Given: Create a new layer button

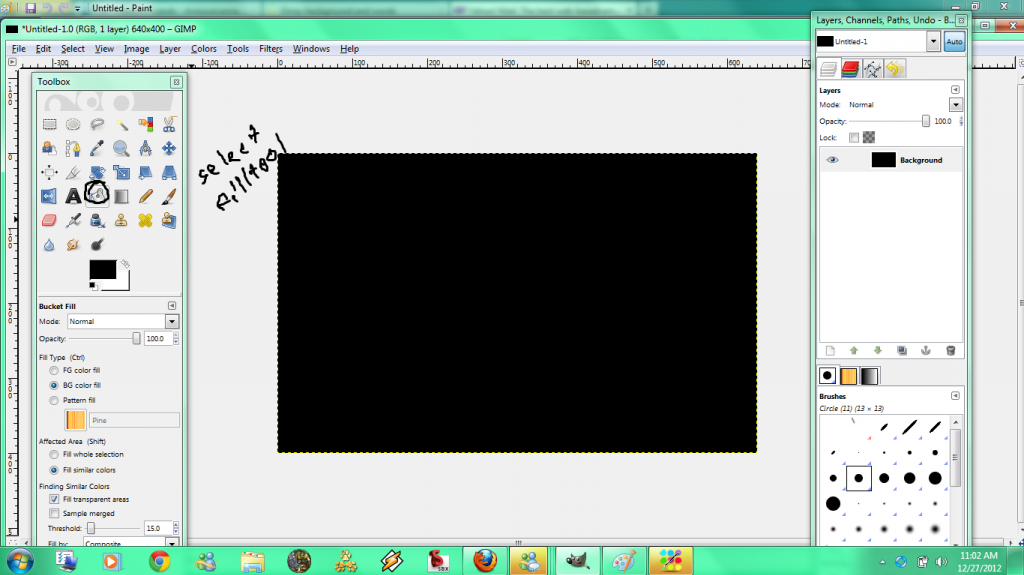Looking at the screenshot, I should 830,351.
